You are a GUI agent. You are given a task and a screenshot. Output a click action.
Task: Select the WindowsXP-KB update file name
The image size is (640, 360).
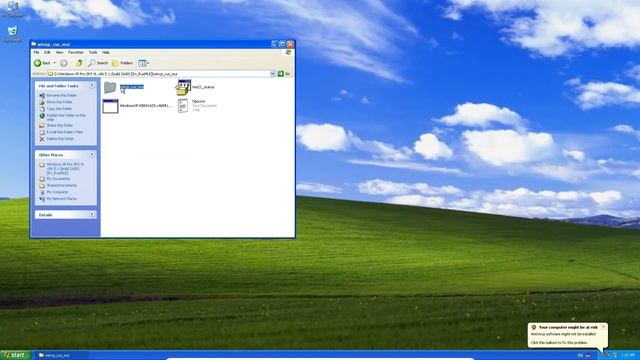point(145,106)
